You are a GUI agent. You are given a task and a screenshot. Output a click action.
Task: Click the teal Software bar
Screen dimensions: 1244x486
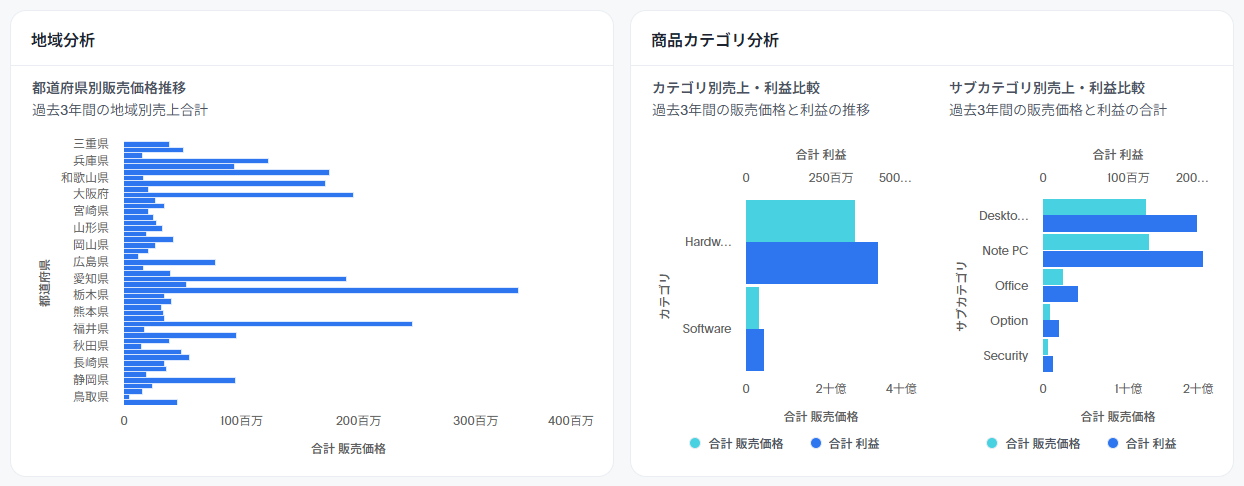click(x=752, y=307)
